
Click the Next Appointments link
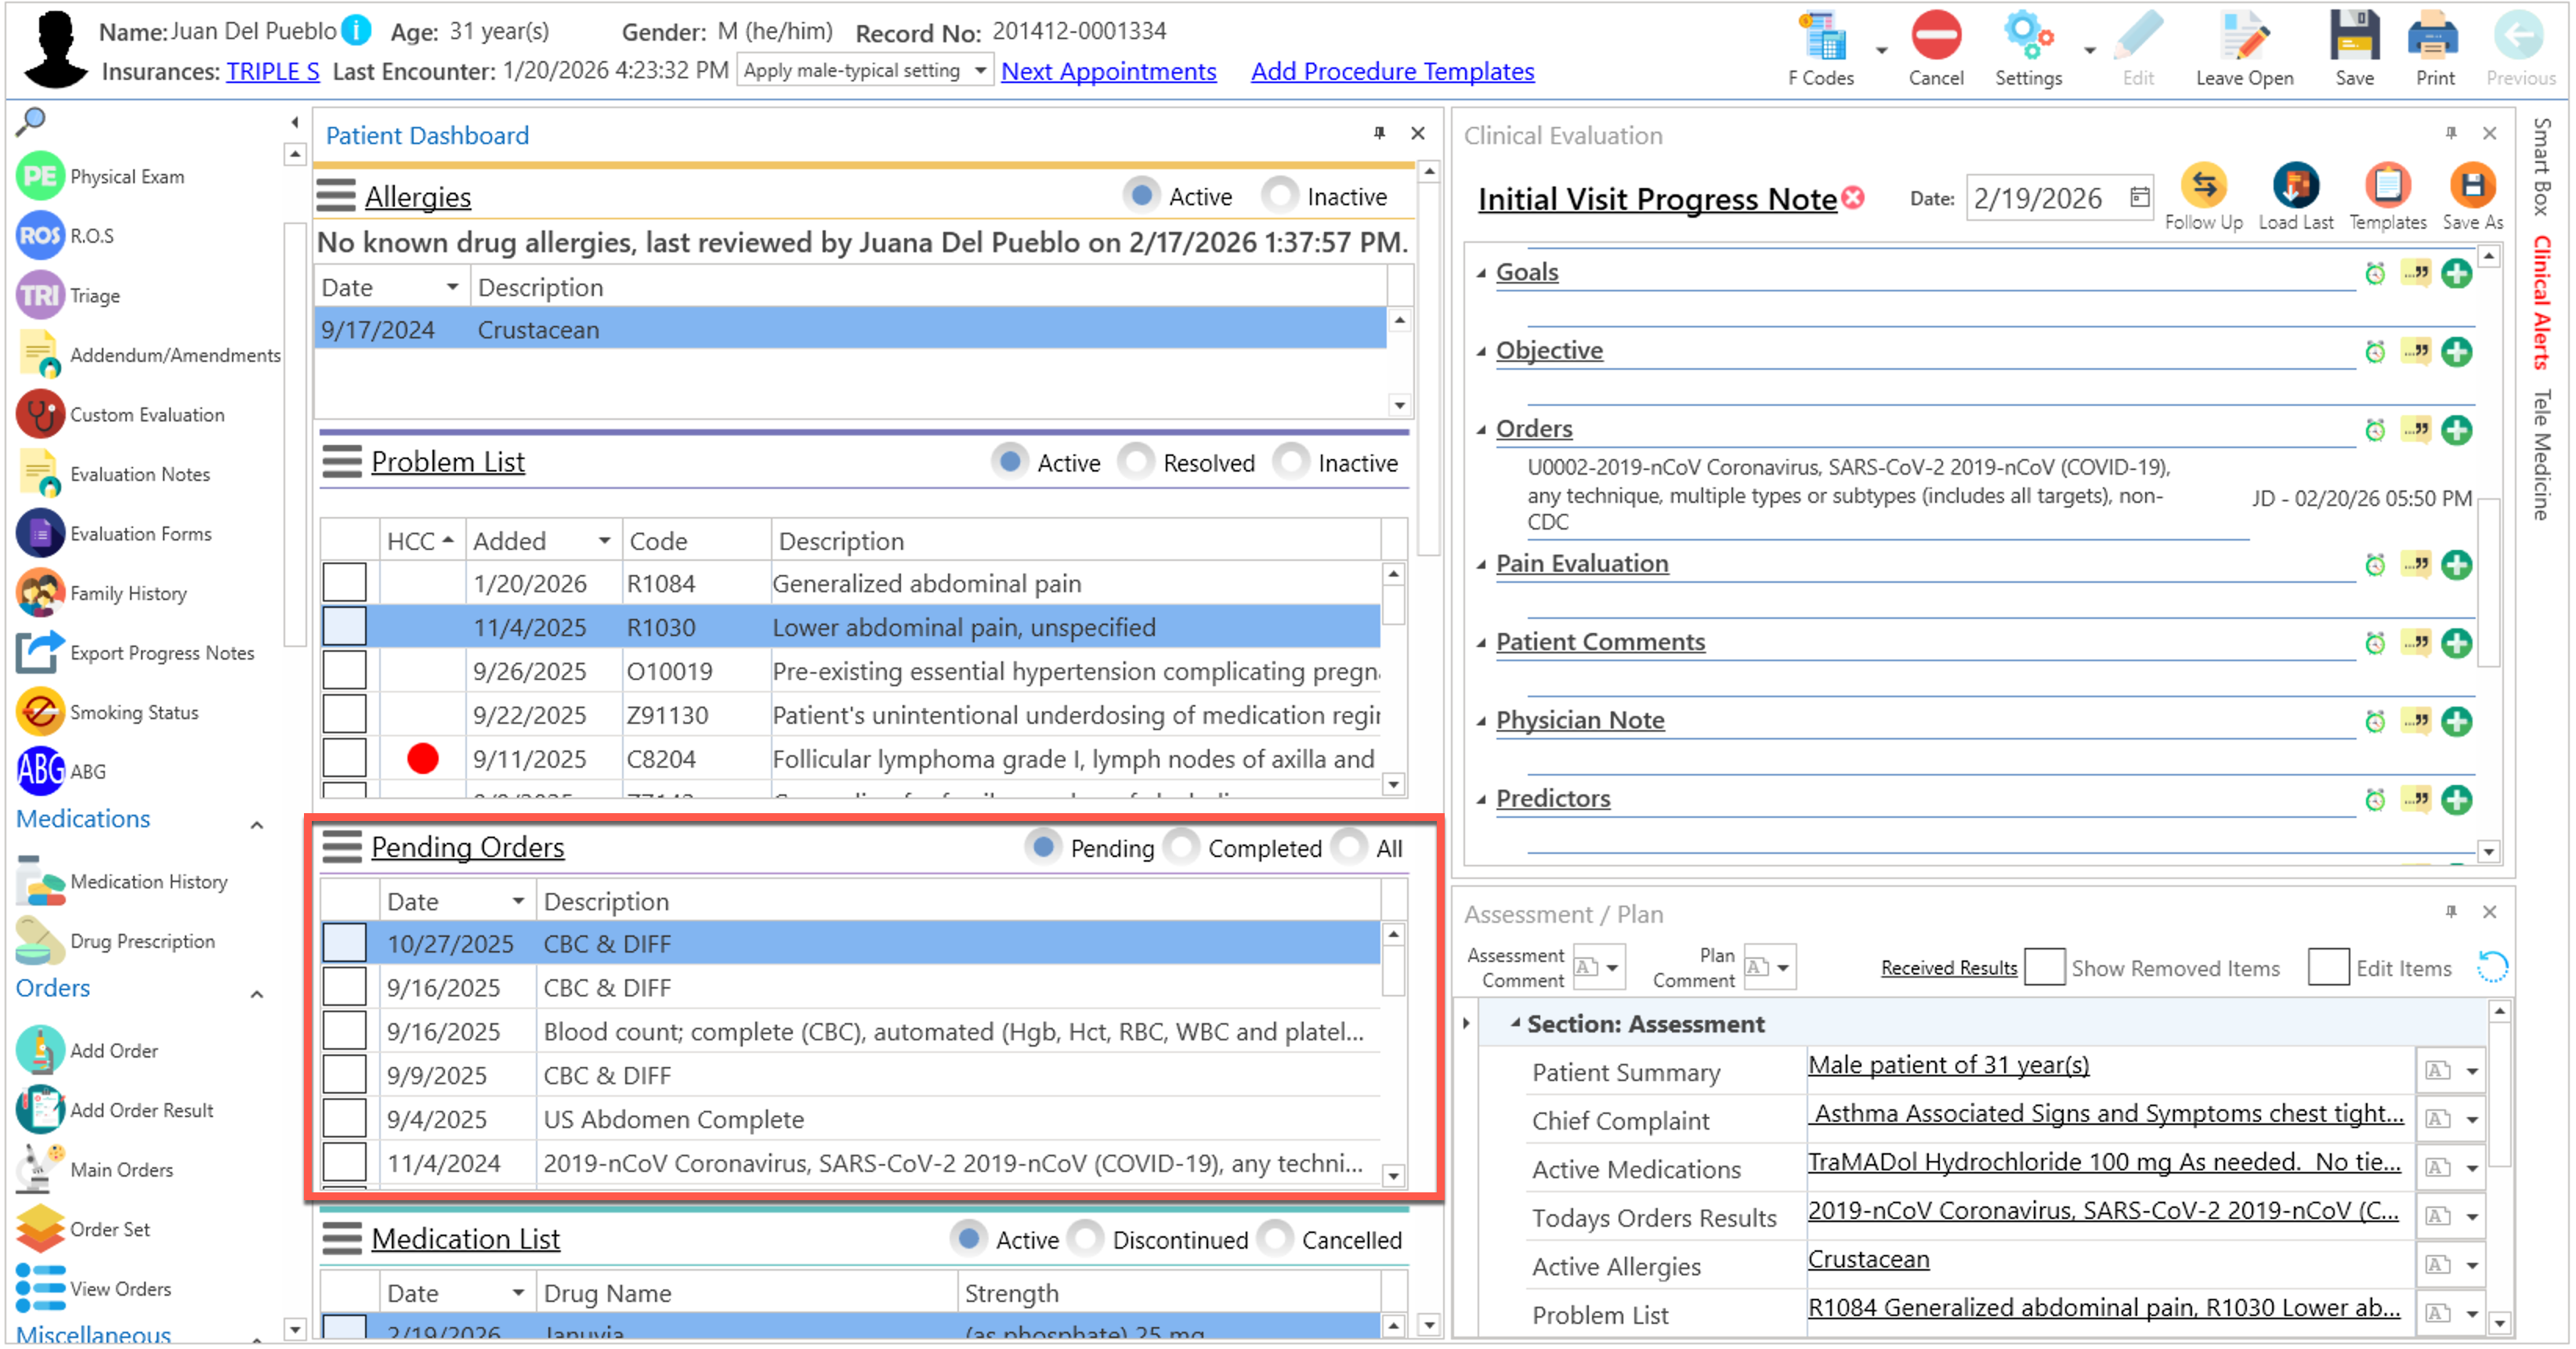(1108, 71)
